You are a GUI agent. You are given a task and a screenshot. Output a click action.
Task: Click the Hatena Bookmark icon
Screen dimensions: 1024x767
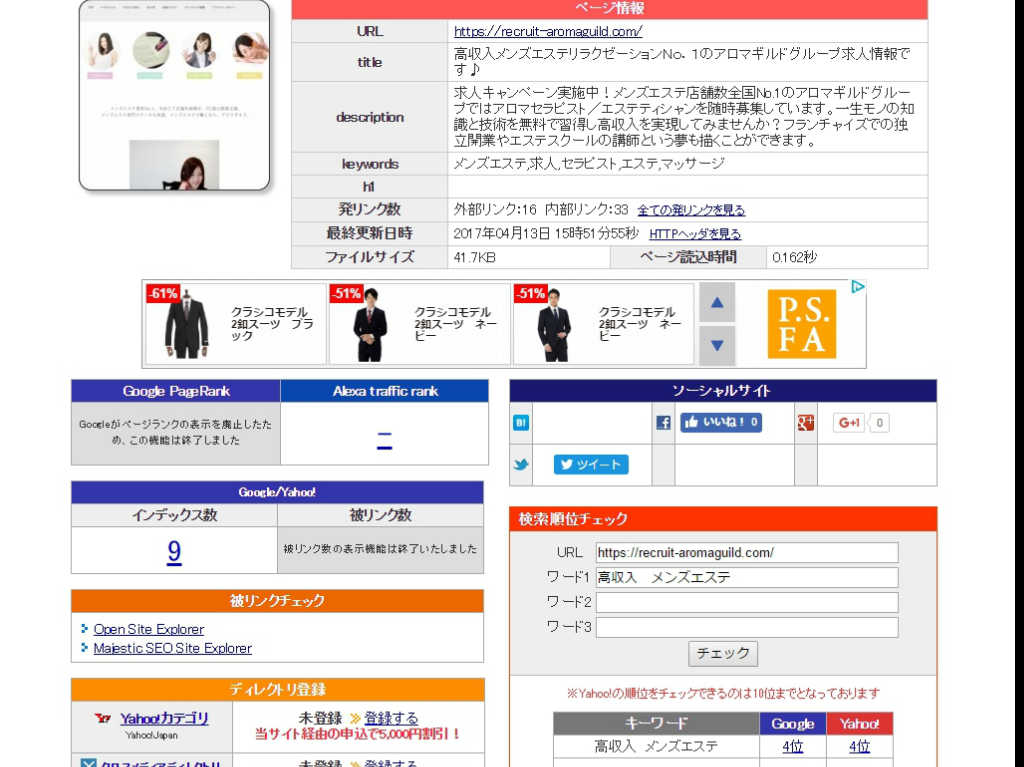521,423
